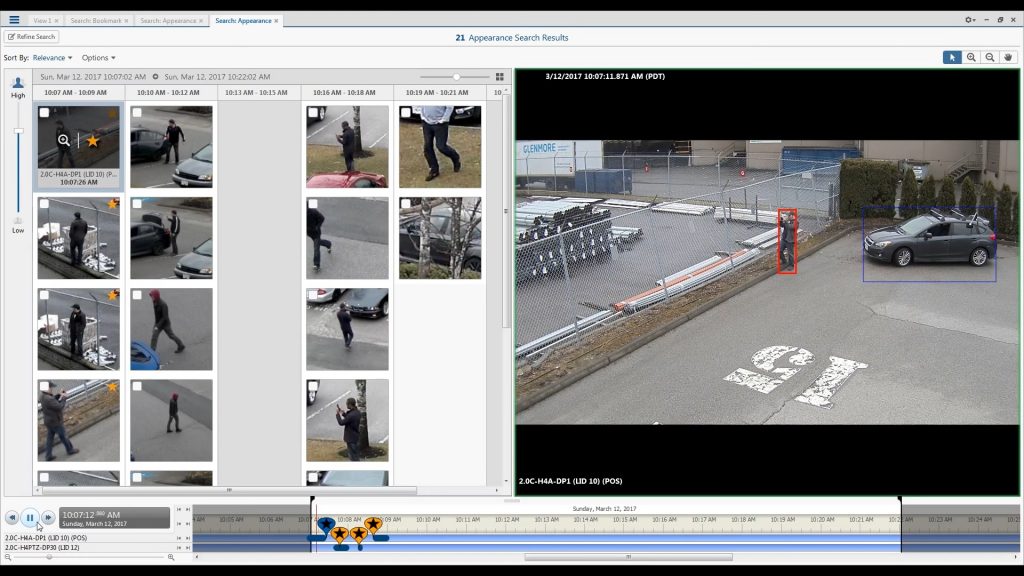Screen dimensions: 1024x576
Task: Click the timeline zoom slider handle
Action: pos(49,557)
